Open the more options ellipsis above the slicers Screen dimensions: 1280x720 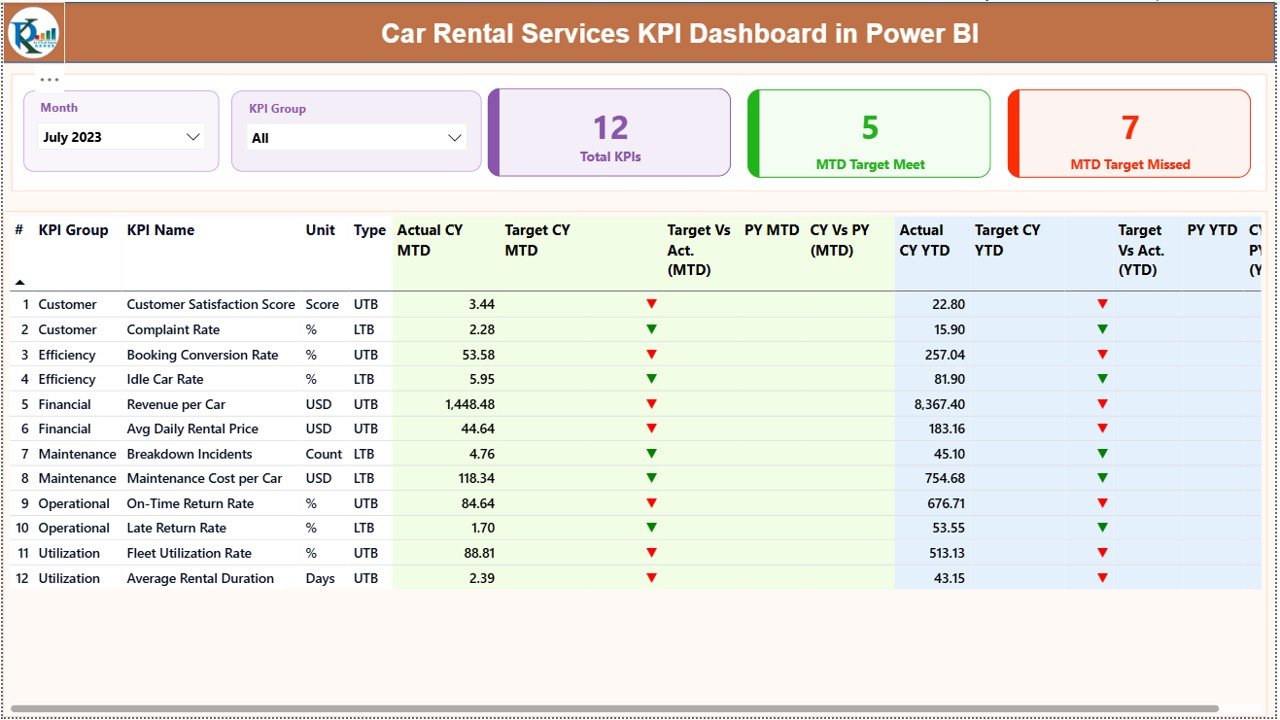(x=49, y=79)
